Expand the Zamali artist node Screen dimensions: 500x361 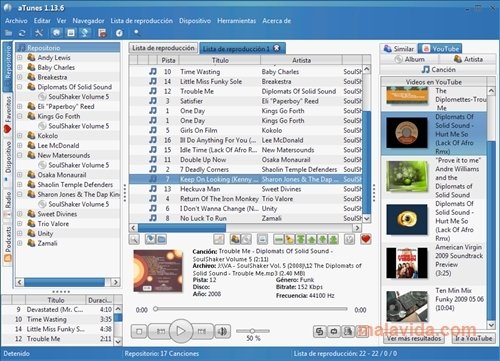tap(20, 243)
